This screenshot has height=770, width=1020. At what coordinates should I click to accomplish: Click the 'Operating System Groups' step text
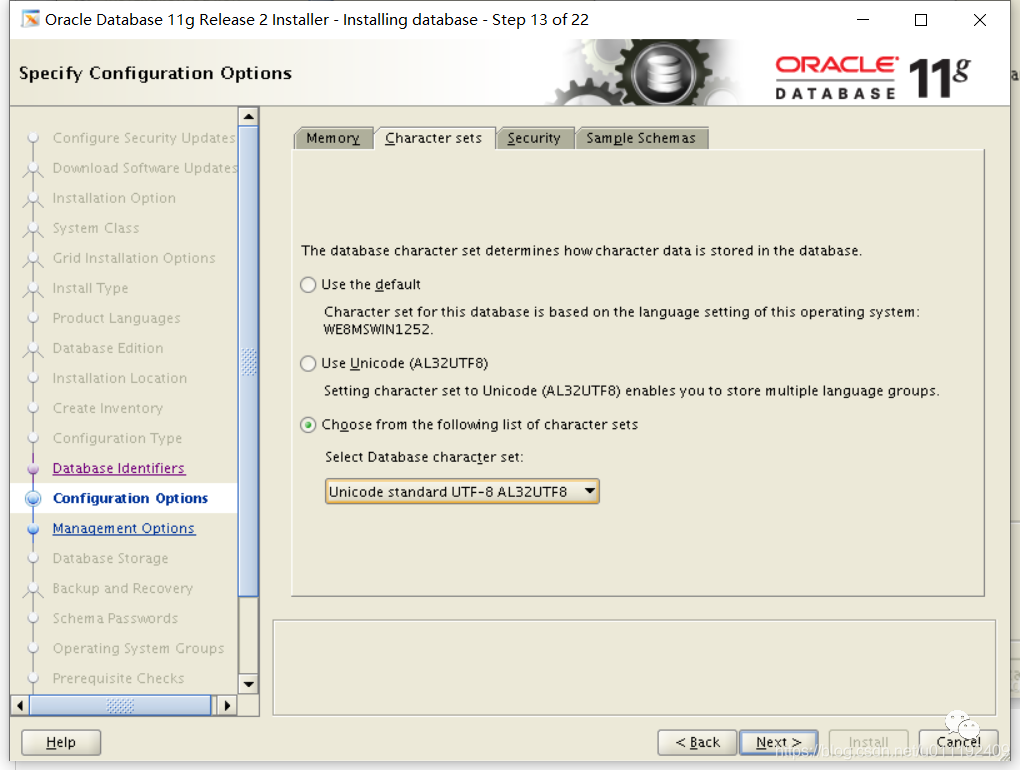click(139, 648)
